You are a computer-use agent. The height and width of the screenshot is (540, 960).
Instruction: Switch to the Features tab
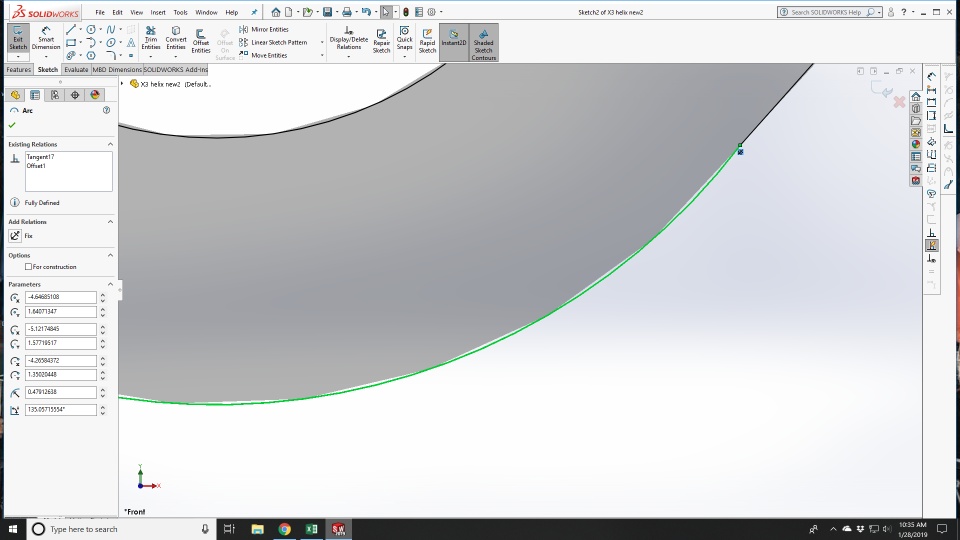[x=18, y=69]
